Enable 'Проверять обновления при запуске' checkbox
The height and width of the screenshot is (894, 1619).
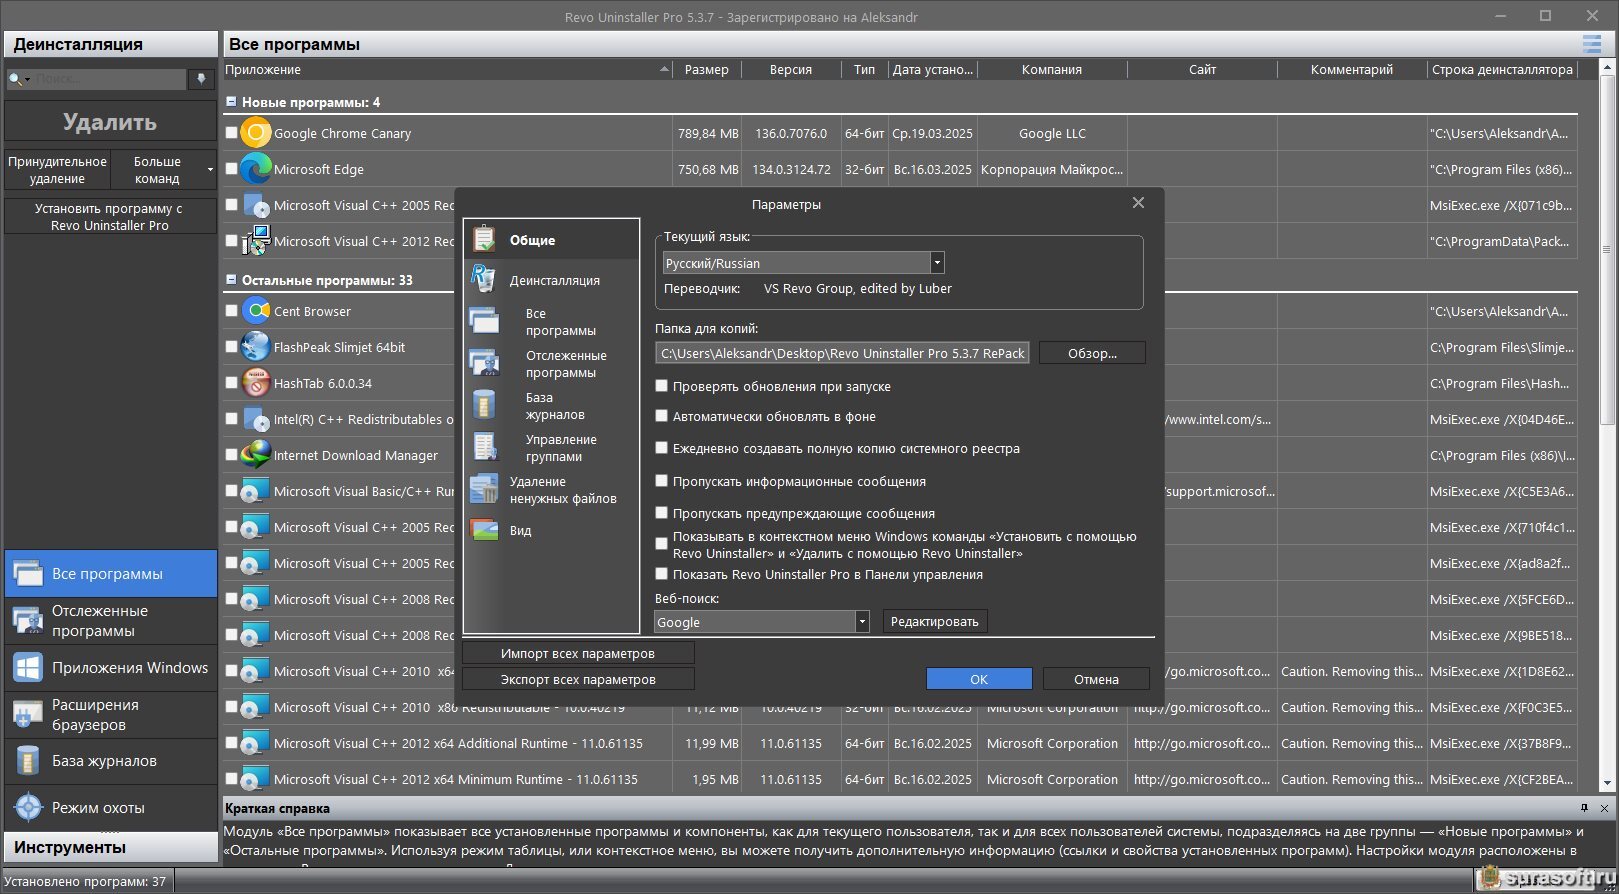coord(661,386)
